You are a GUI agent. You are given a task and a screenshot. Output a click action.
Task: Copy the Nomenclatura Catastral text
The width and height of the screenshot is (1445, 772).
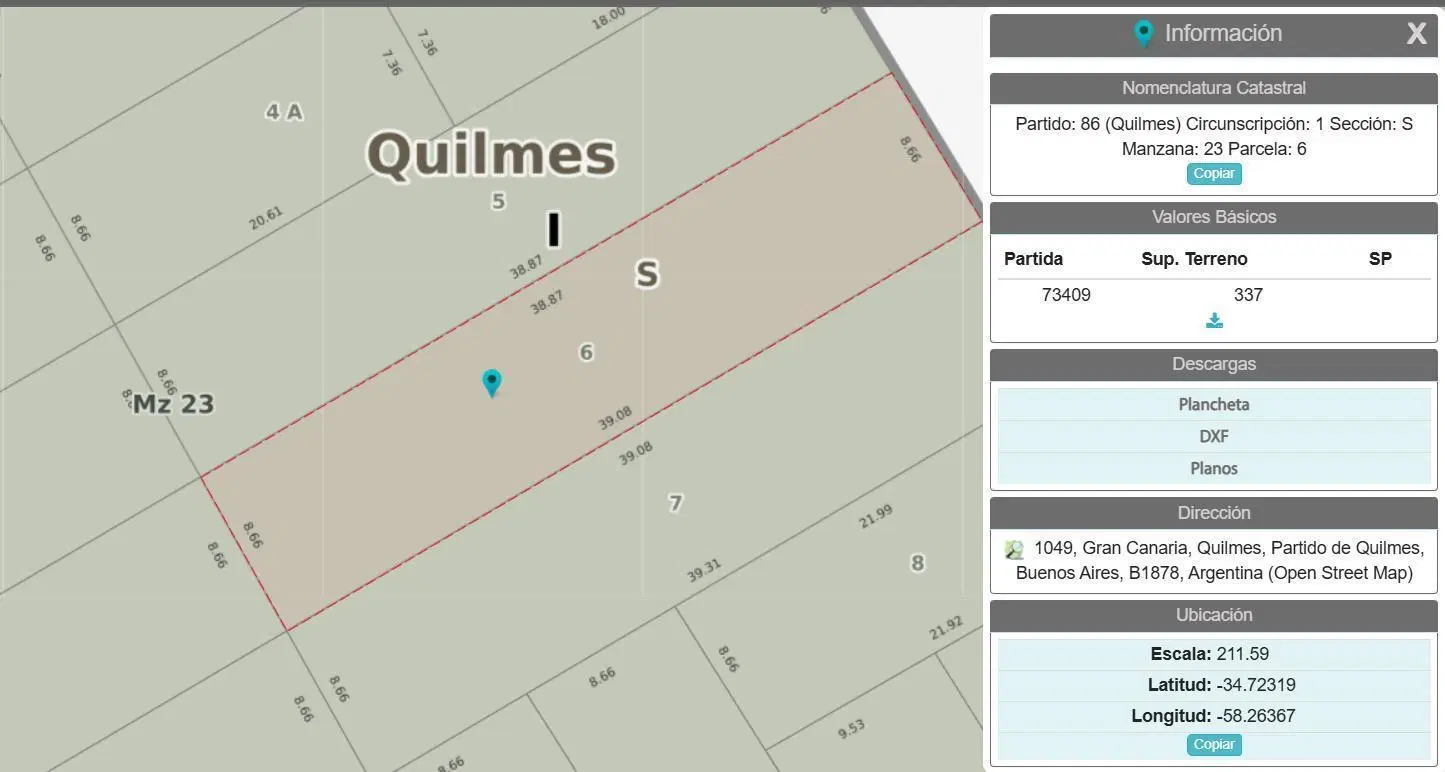[x=1214, y=173]
